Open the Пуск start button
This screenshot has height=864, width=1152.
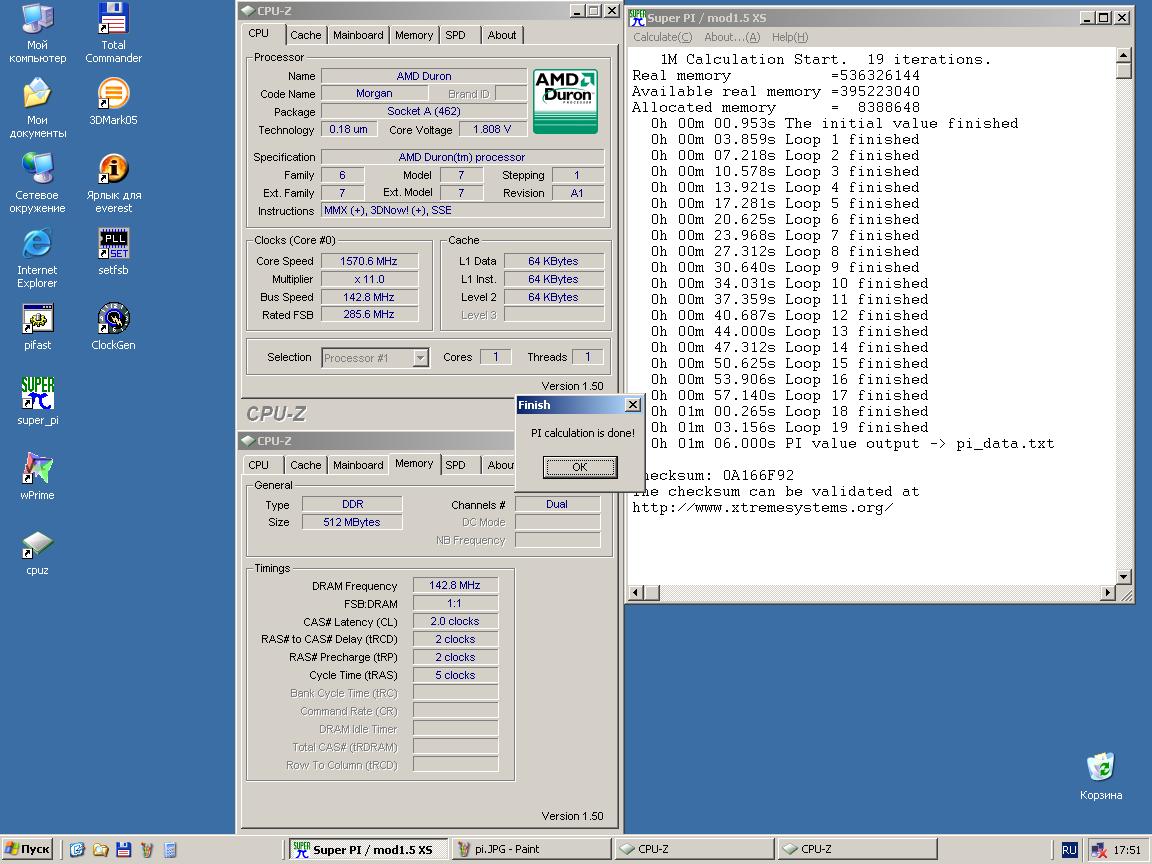pos(28,849)
